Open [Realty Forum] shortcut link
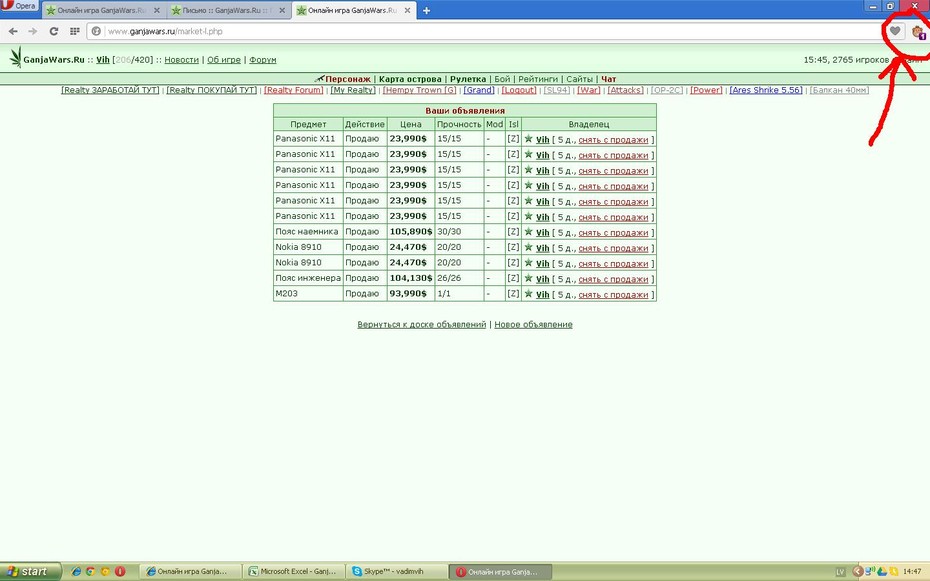The width and height of the screenshot is (930, 581). click(294, 90)
